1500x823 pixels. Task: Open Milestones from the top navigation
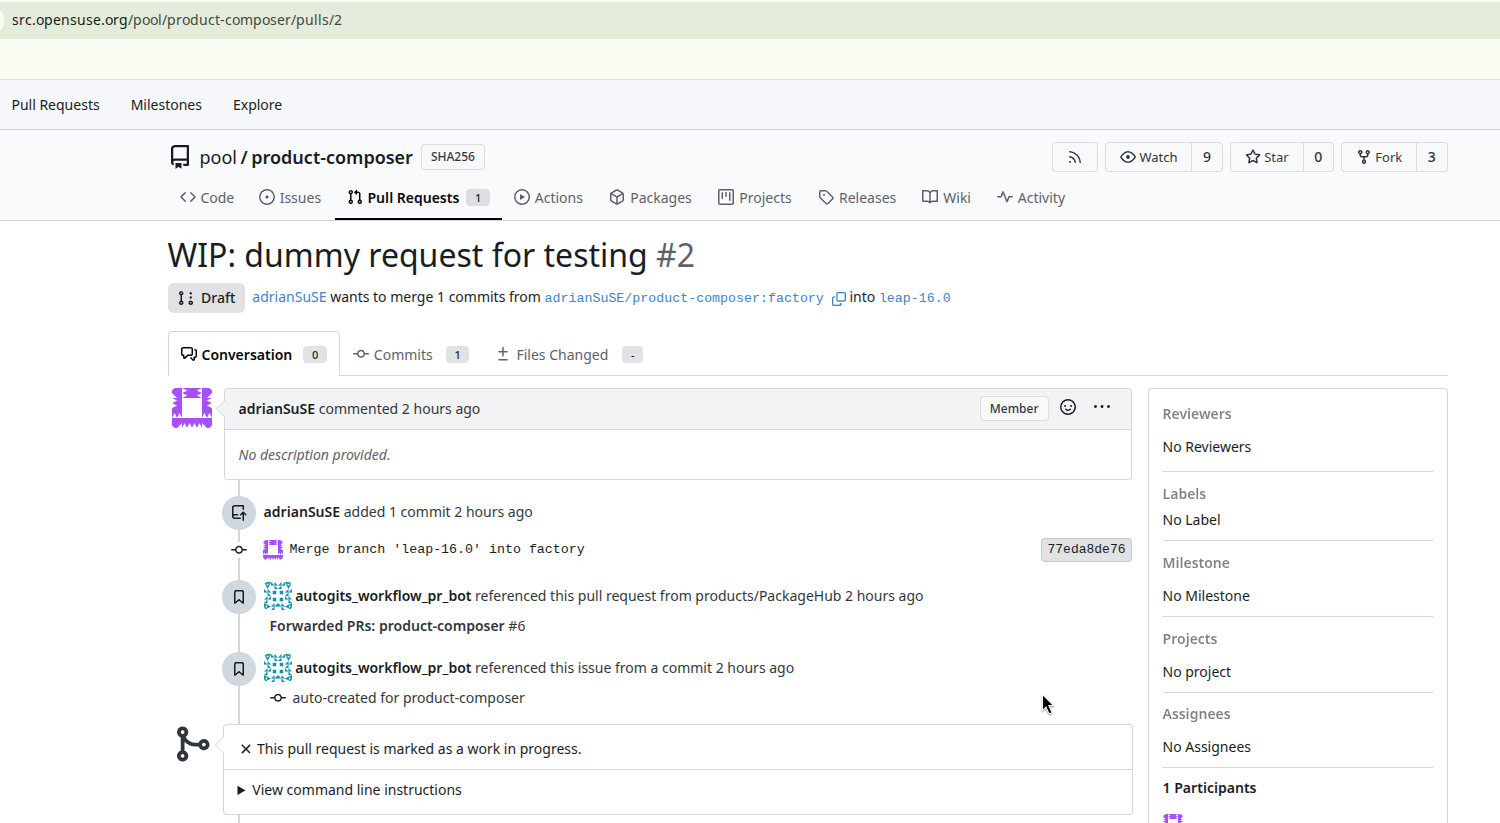point(166,104)
